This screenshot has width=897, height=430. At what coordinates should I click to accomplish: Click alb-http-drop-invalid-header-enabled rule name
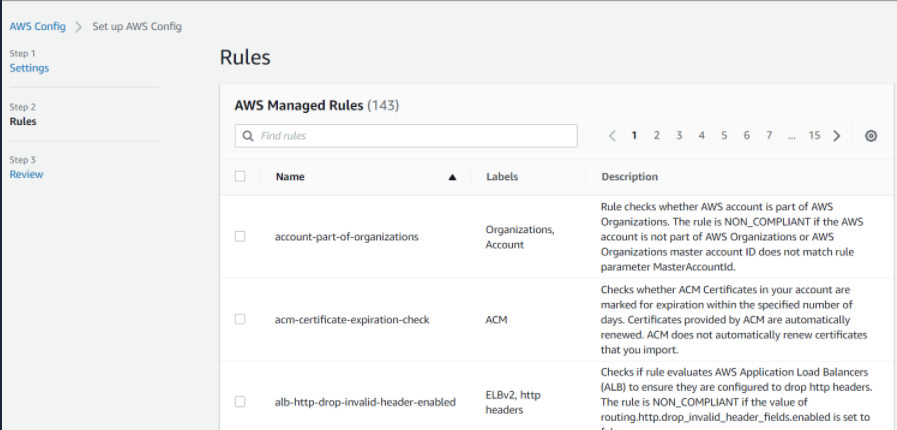click(x=365, y=402)
